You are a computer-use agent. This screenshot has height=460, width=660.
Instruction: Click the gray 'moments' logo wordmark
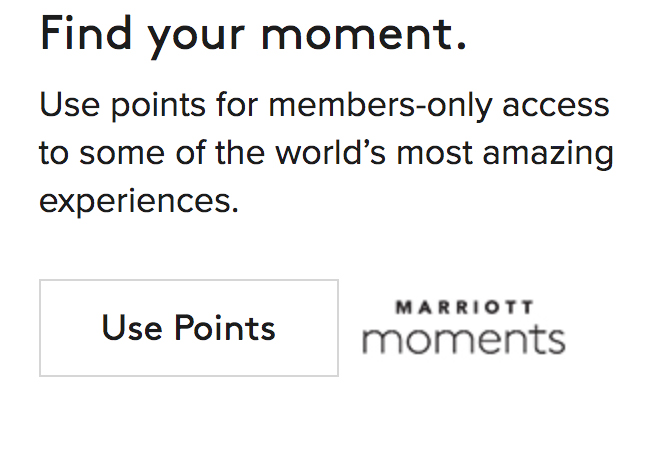[x=463, y=340]
